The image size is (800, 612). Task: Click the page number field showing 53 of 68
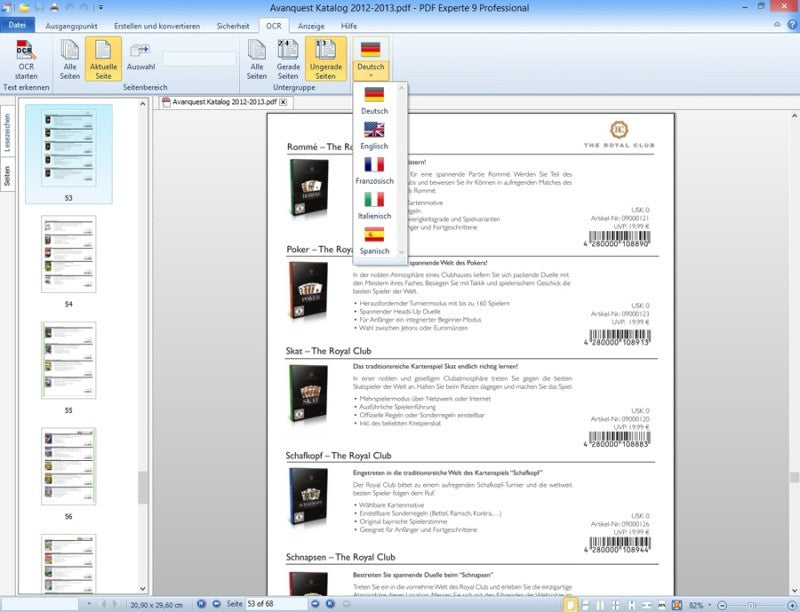coord(276,604)
